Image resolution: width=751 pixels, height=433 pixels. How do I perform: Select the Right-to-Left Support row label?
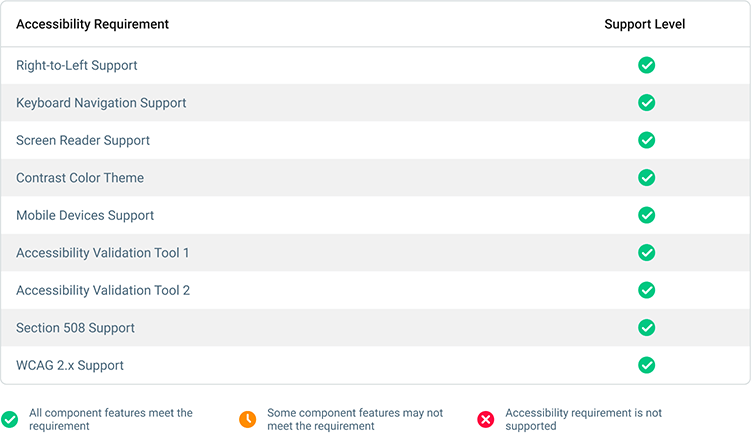coord(77,65)
